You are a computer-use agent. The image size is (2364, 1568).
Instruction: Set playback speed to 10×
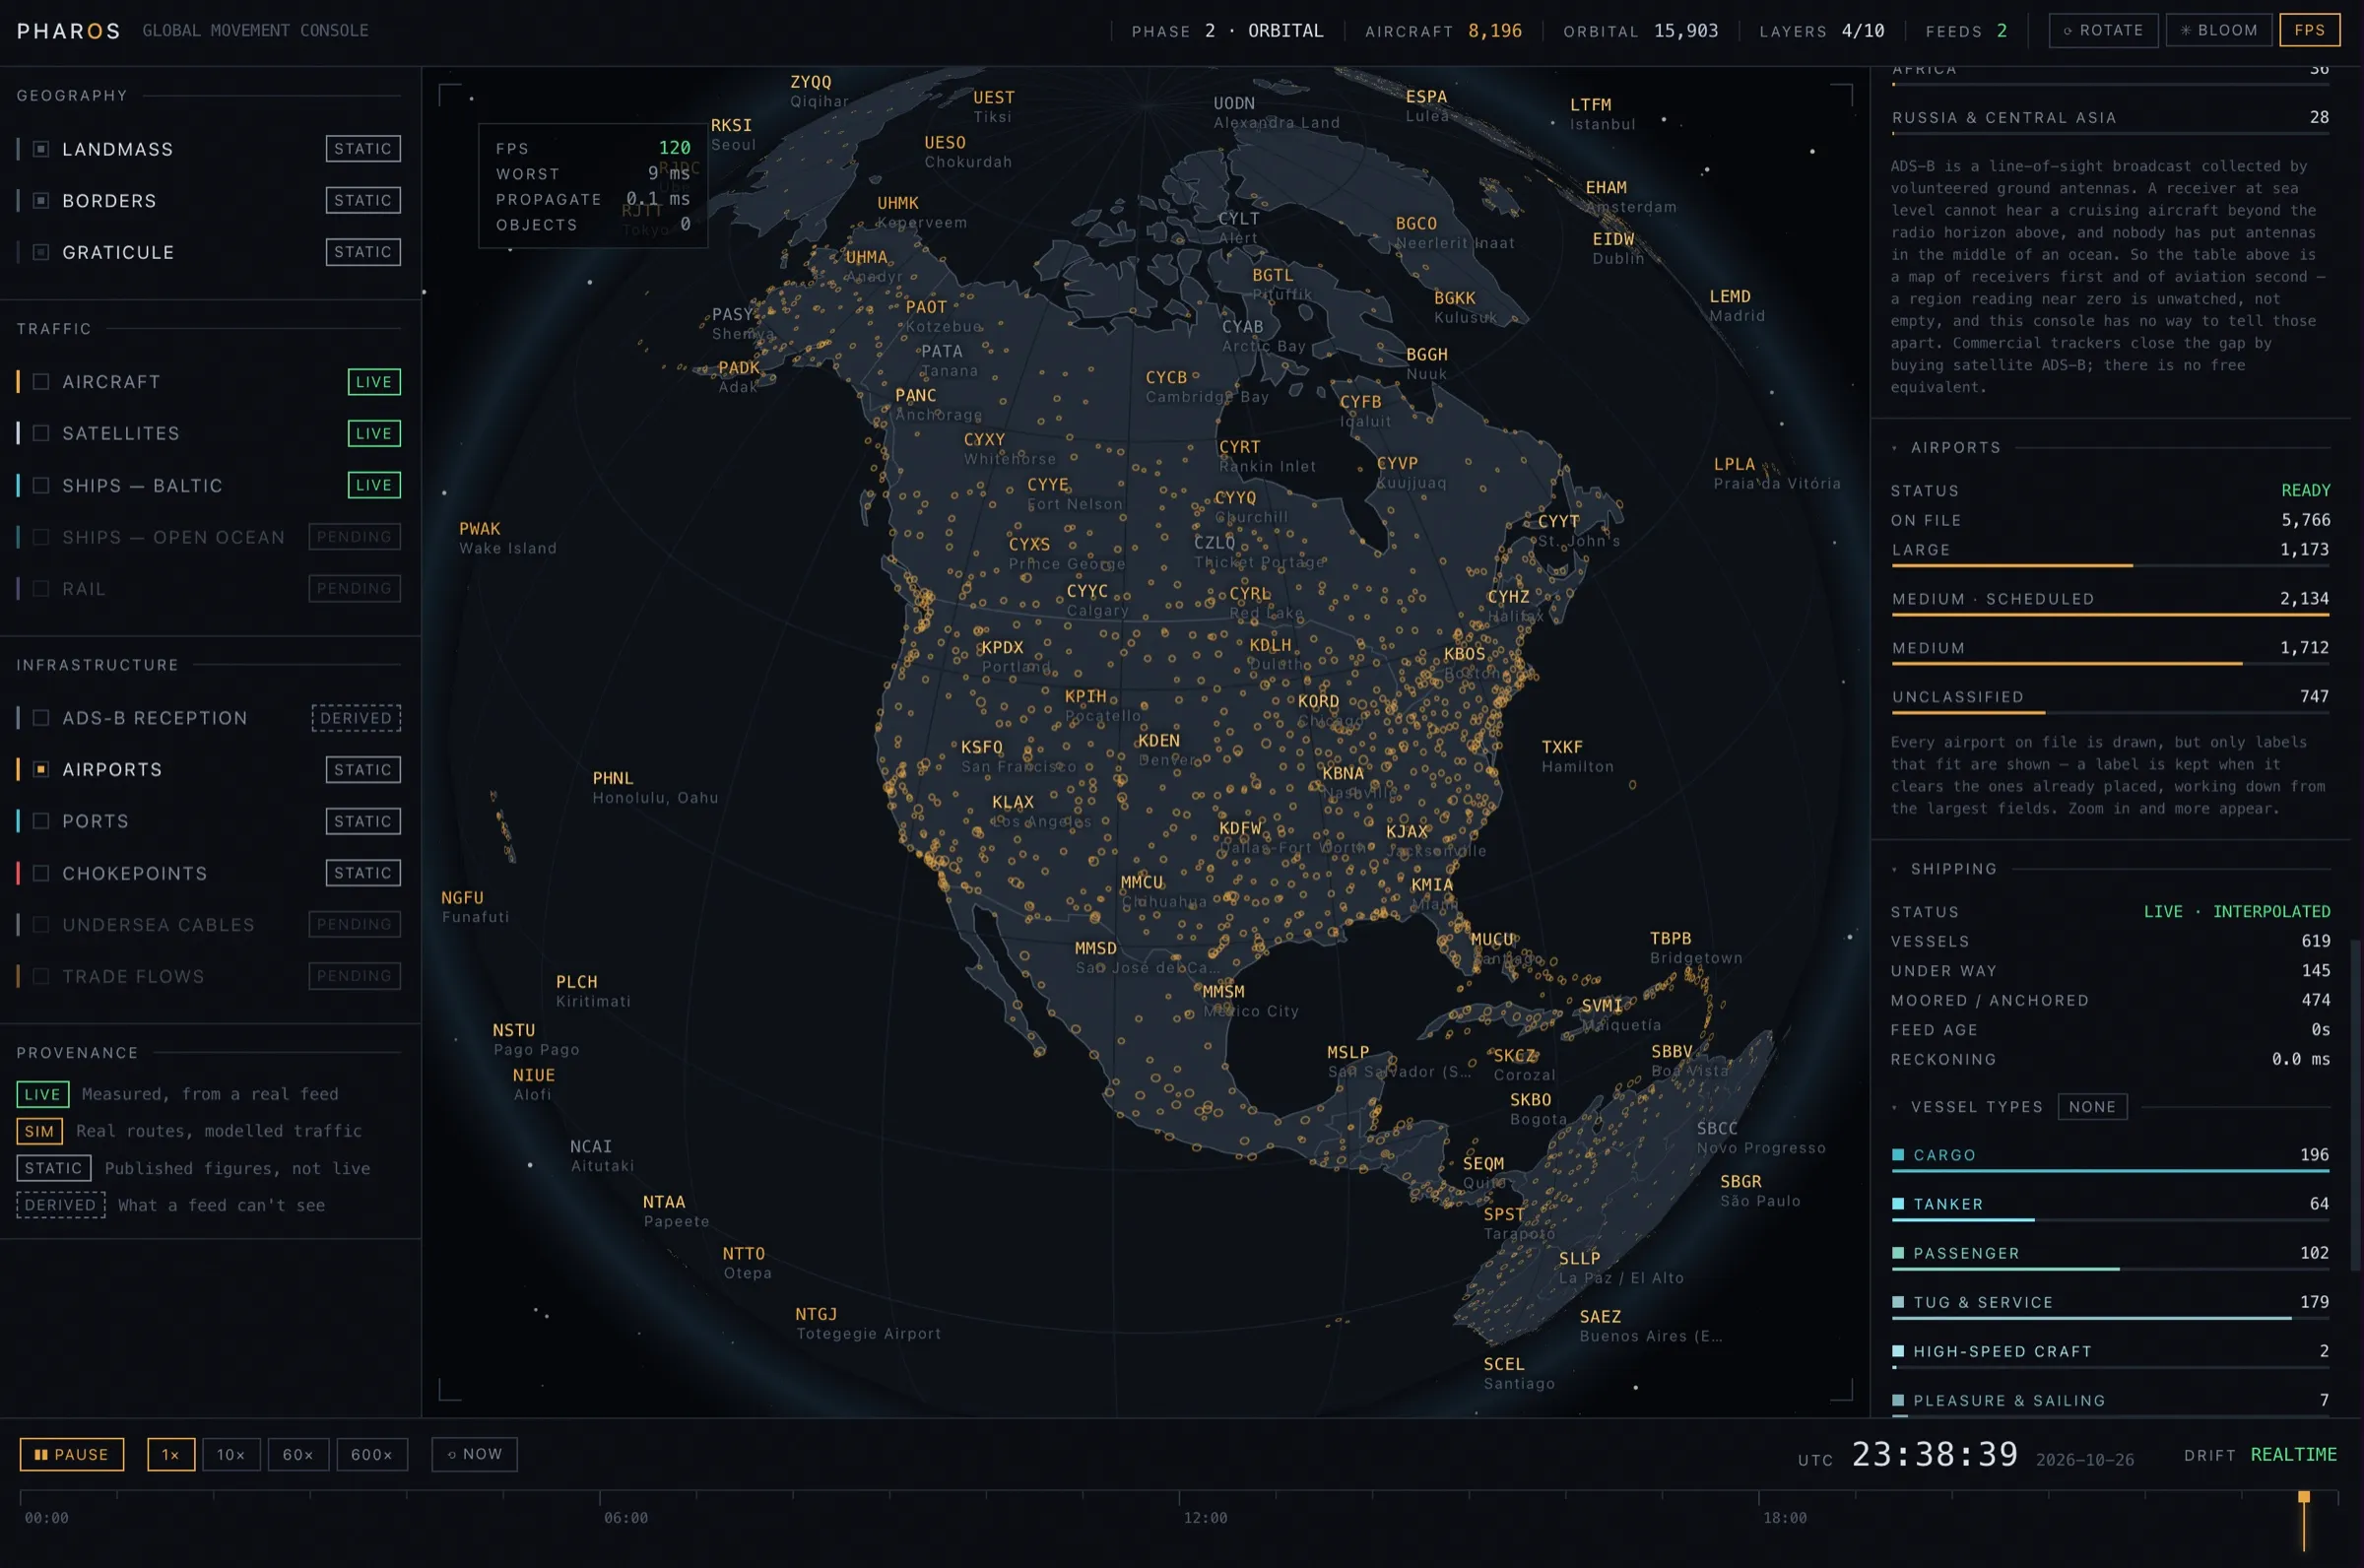[231, 1454]
